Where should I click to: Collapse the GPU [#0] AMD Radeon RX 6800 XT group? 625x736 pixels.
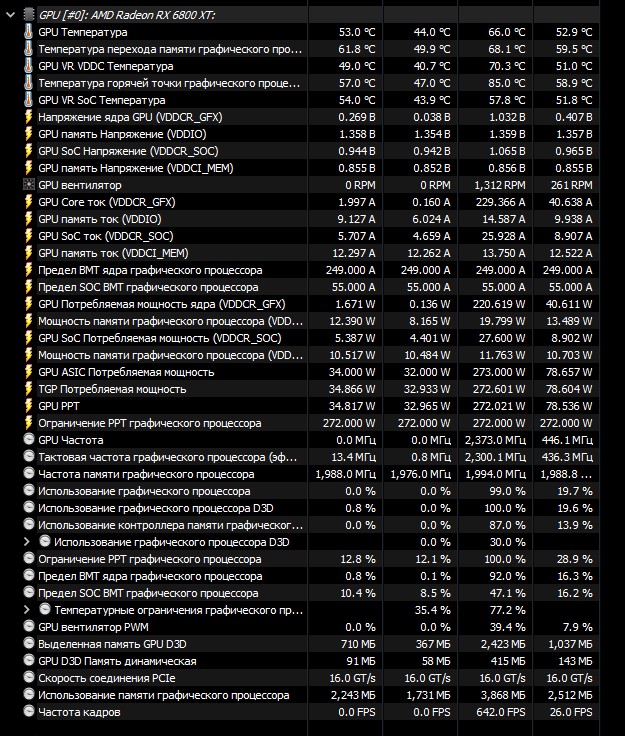10,15
